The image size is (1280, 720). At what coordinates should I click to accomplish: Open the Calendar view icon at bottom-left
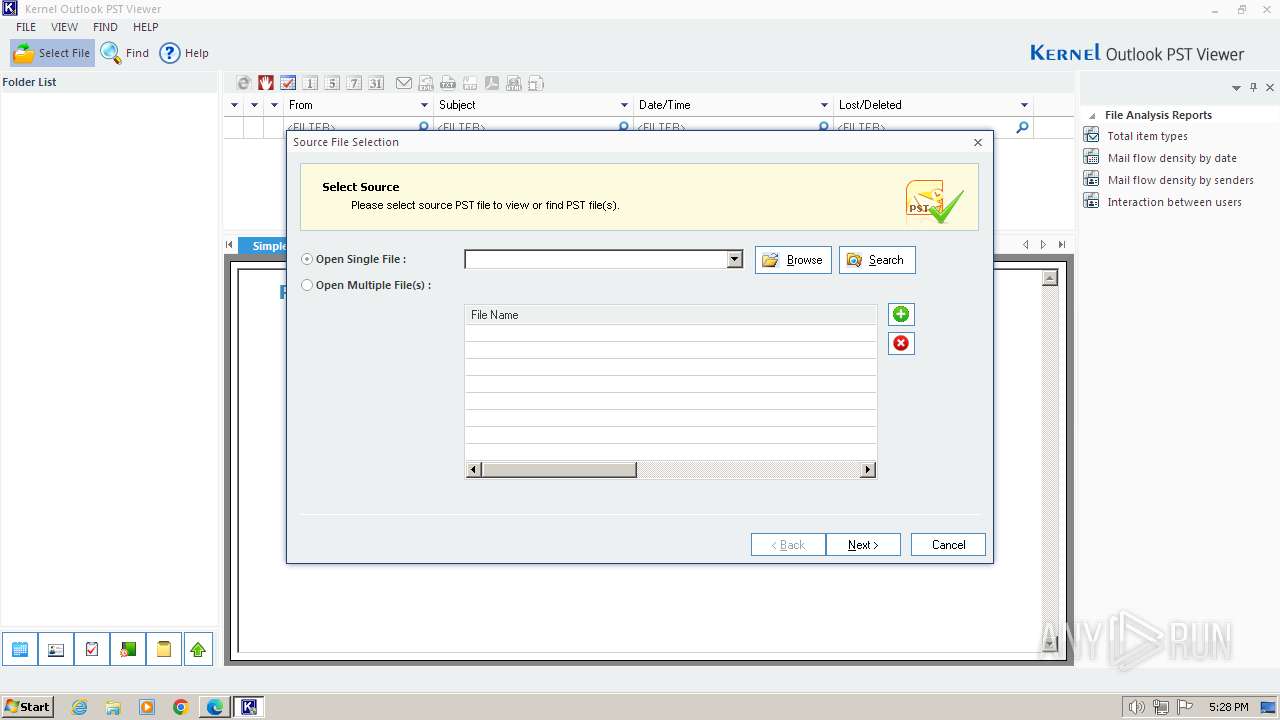[x=19, y=650]
